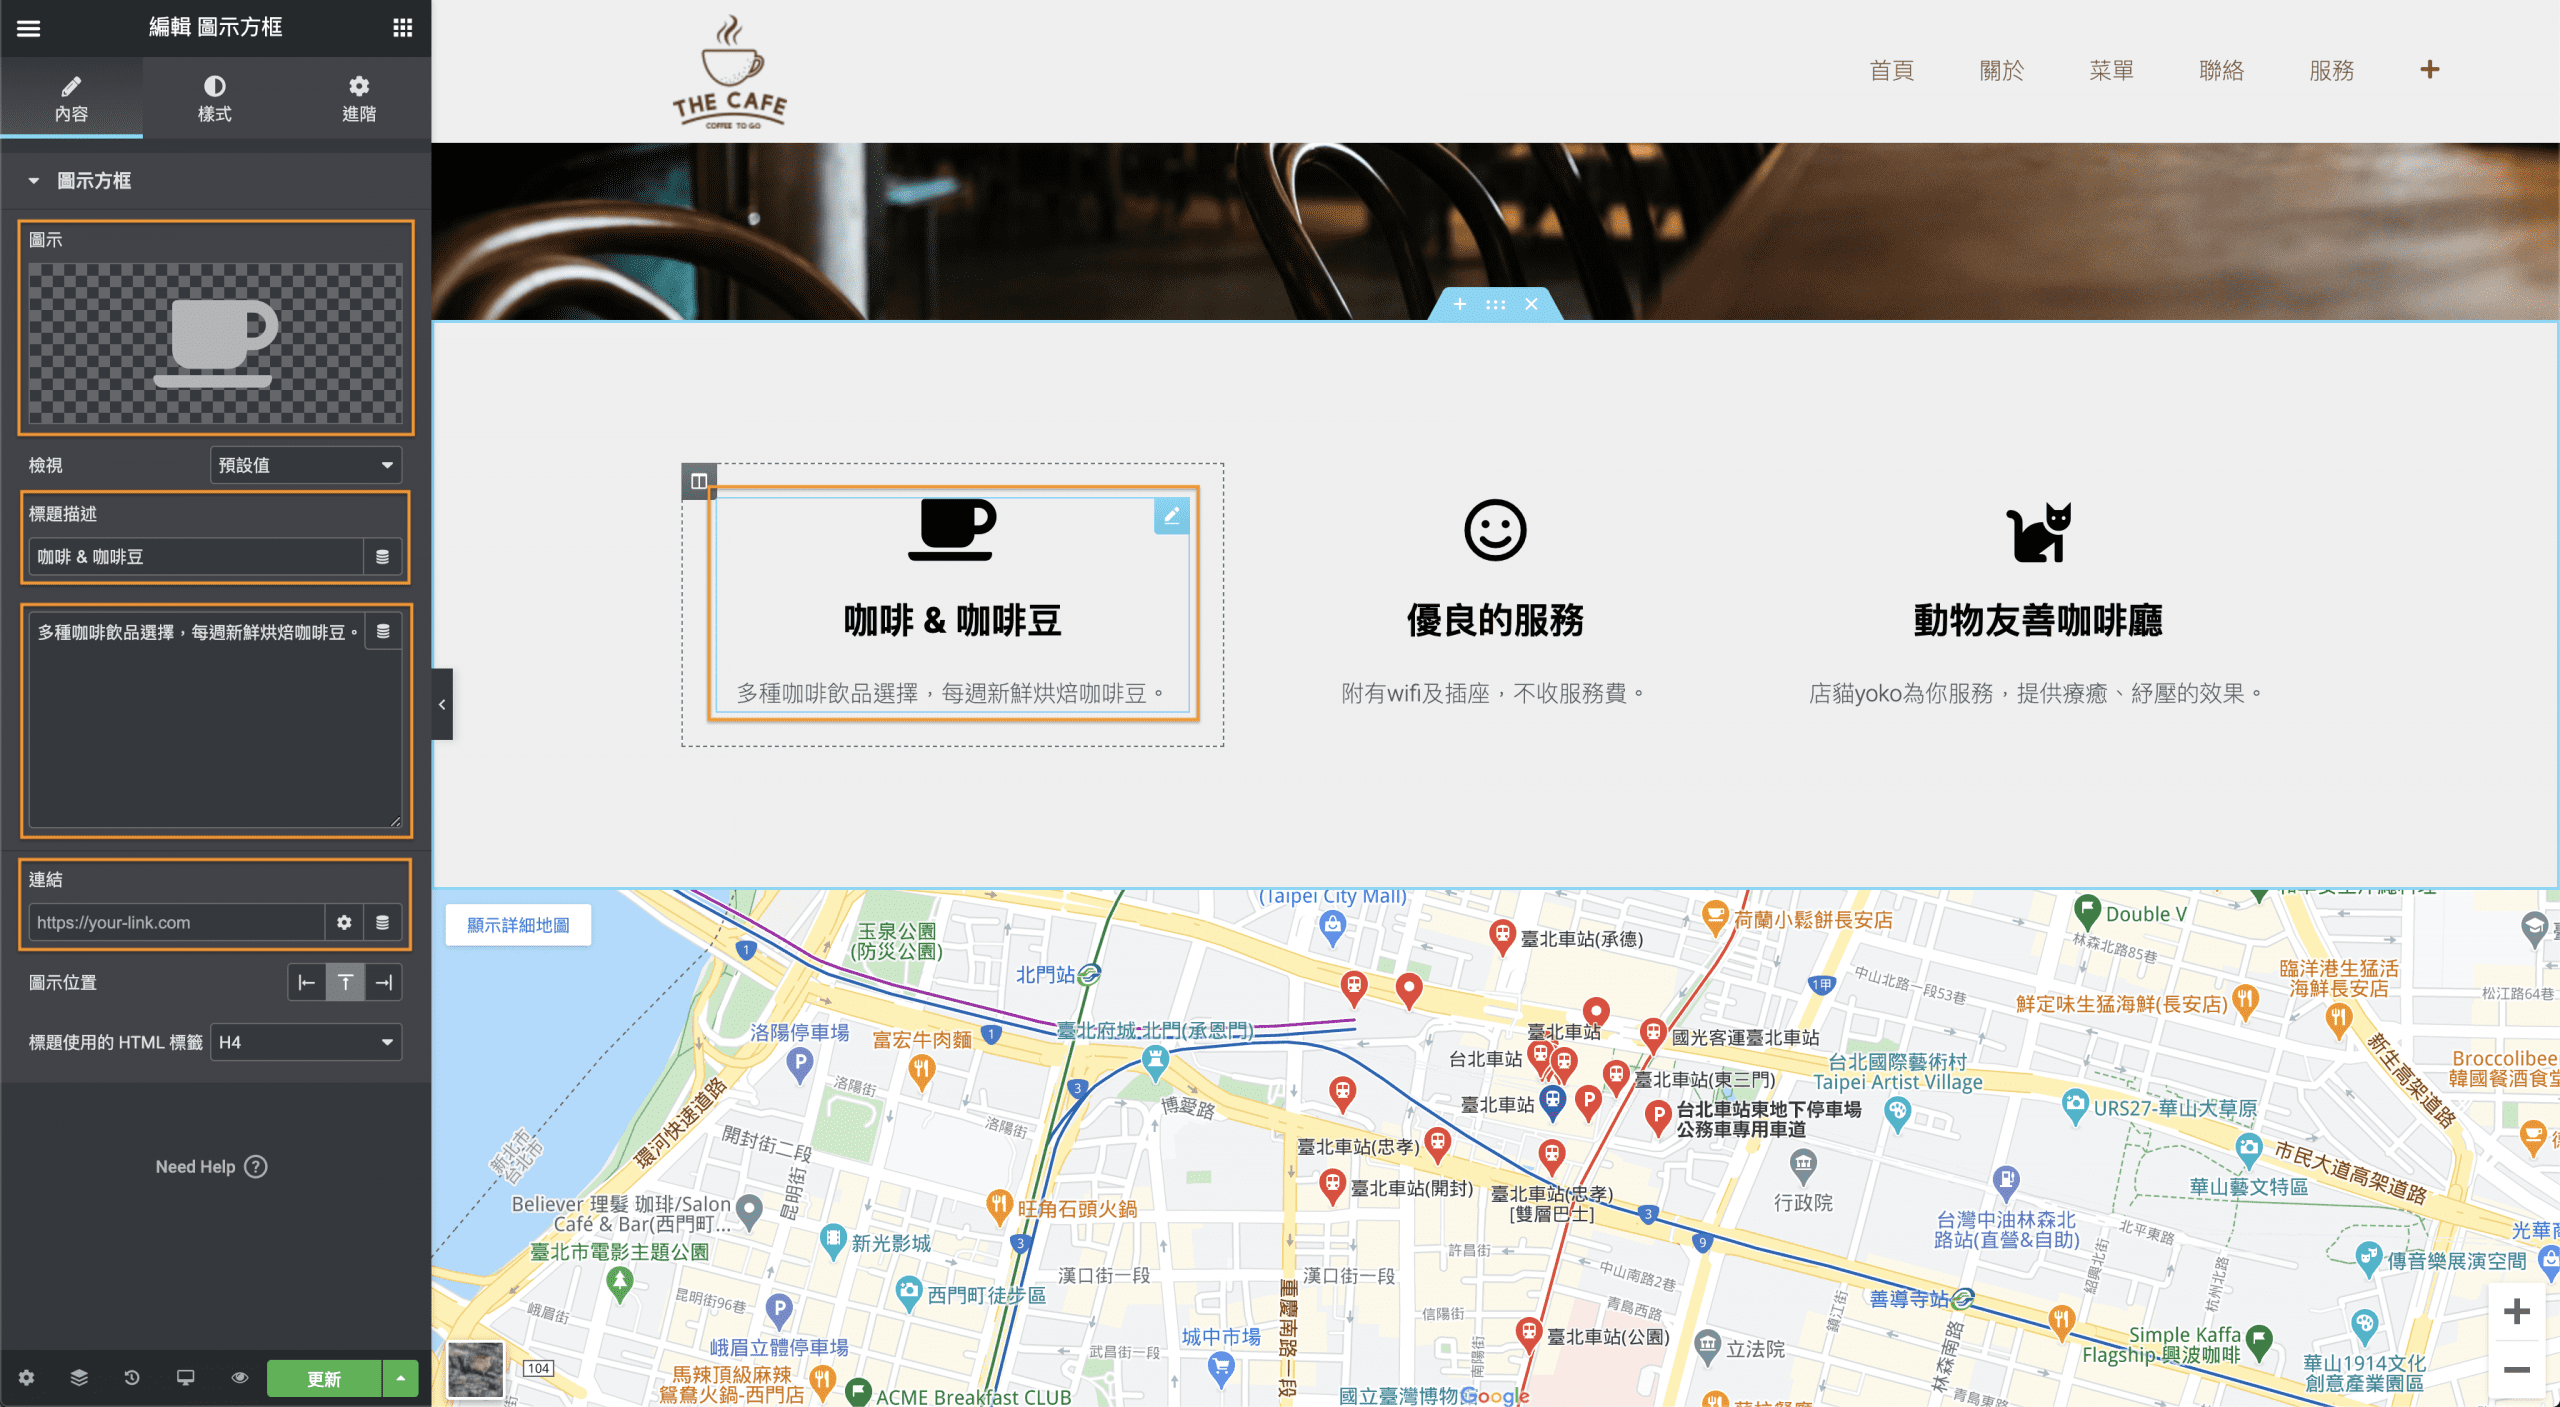Click the edit column handle icon
2560x1407 pixels.
tap(699, 481)
